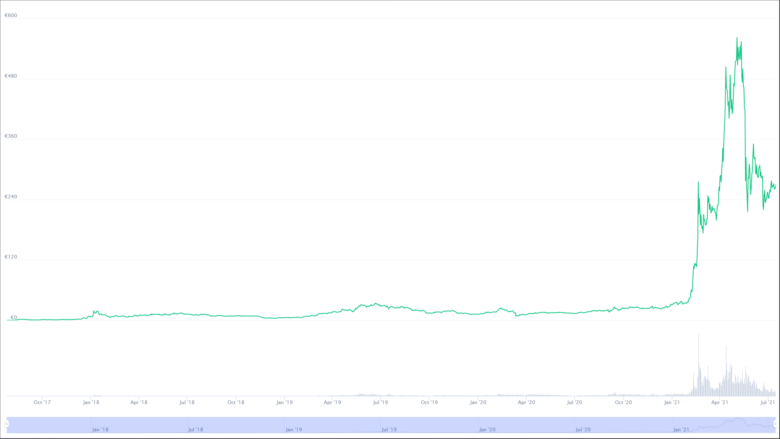The width and height of the screenshot is (780, 439).
Task: Click the €120 y-axis label
Action: [x=10, y=257]
